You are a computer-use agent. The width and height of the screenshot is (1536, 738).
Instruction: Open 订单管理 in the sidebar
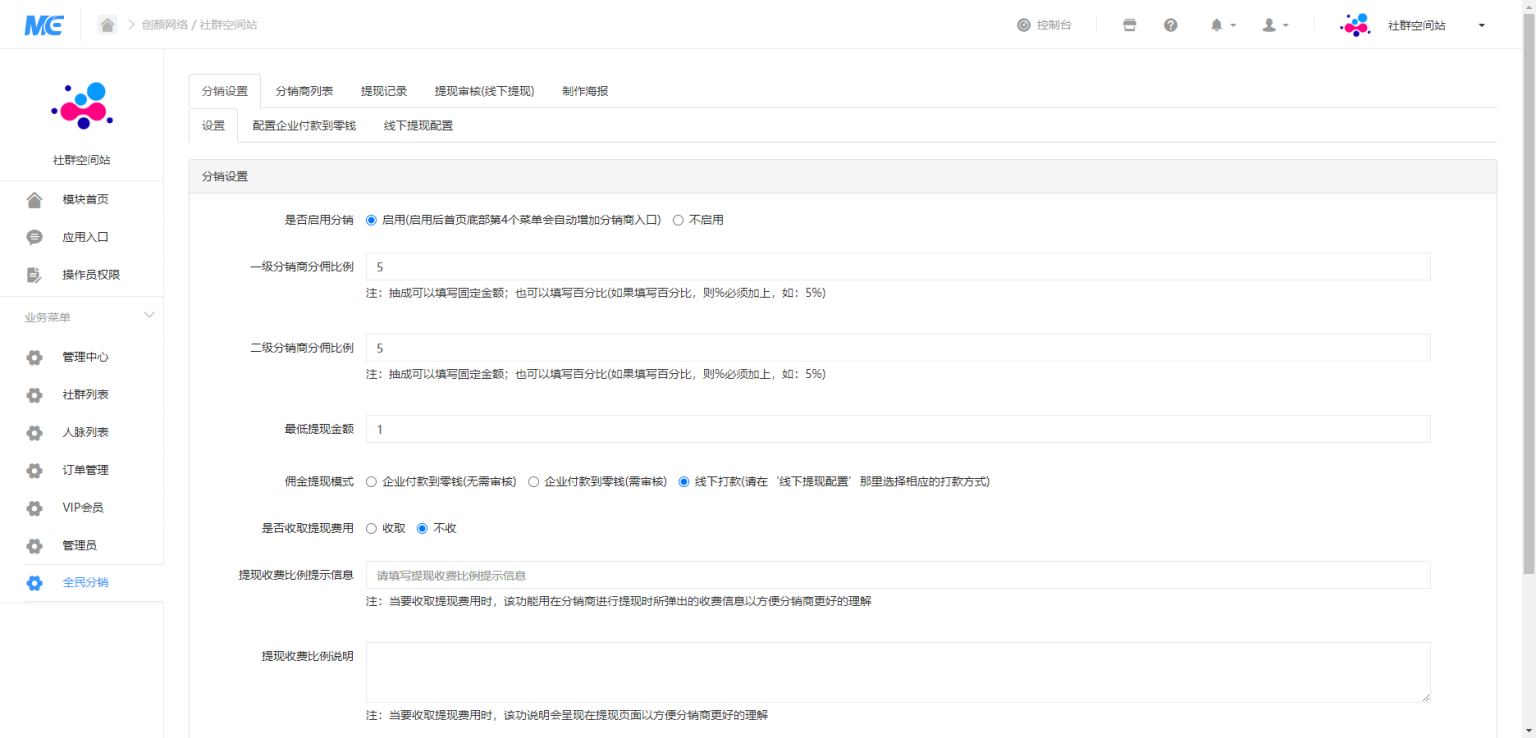(85, 470)
